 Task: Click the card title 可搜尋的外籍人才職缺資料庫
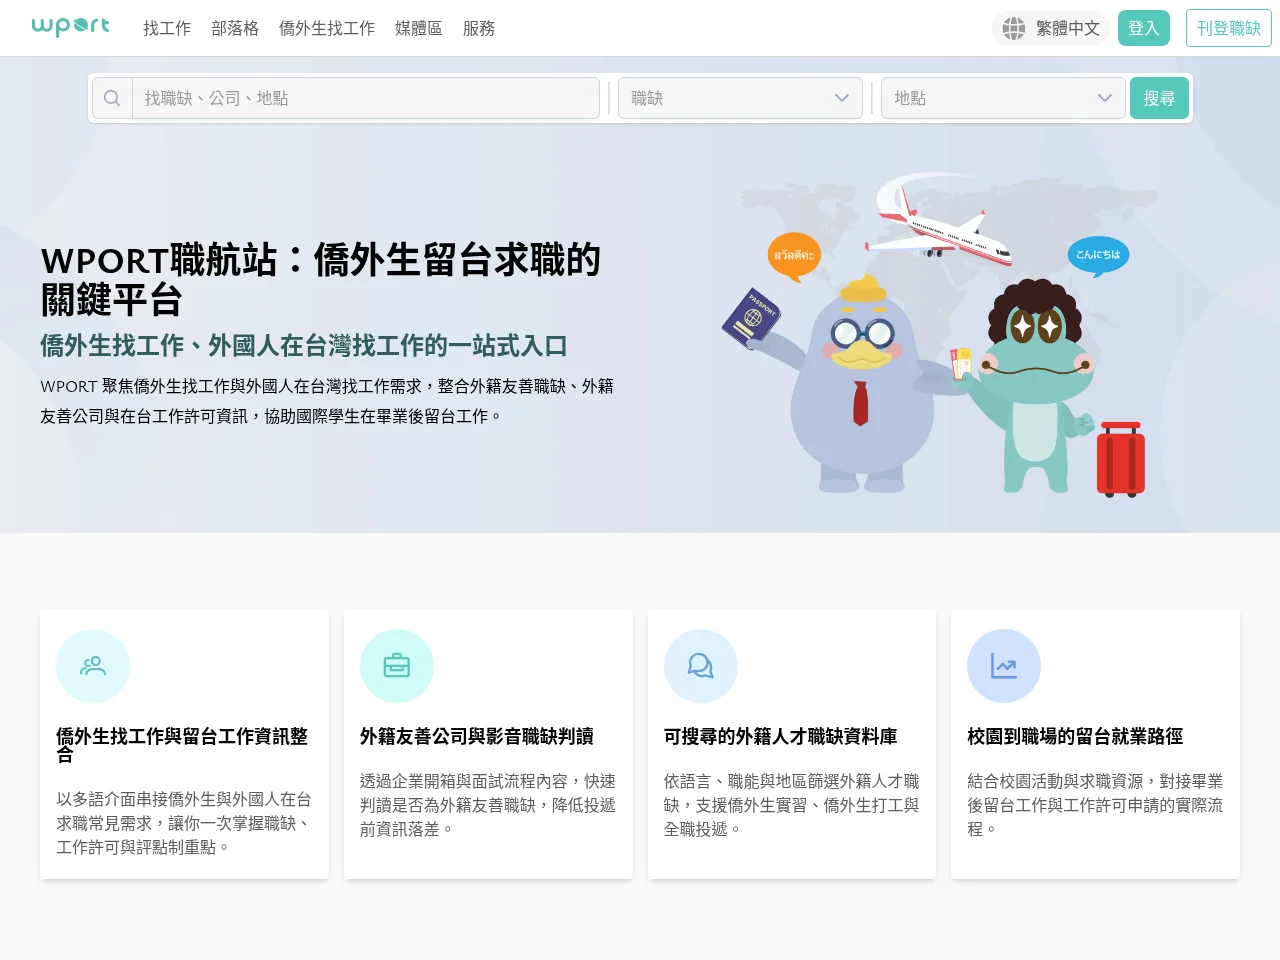(781, 736)
